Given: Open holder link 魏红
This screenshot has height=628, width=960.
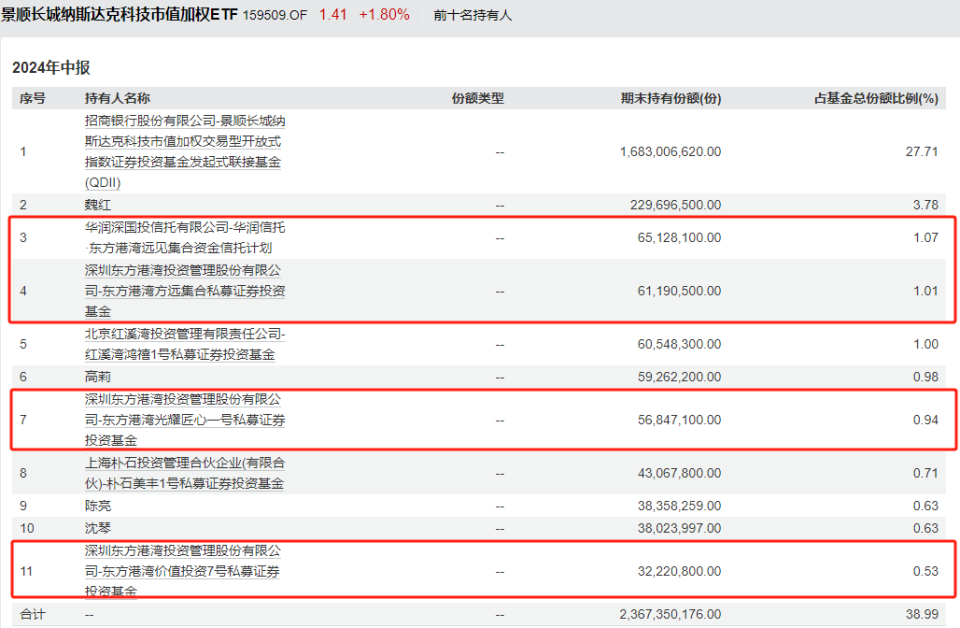Looking at the screenshot, I should 98,205.
